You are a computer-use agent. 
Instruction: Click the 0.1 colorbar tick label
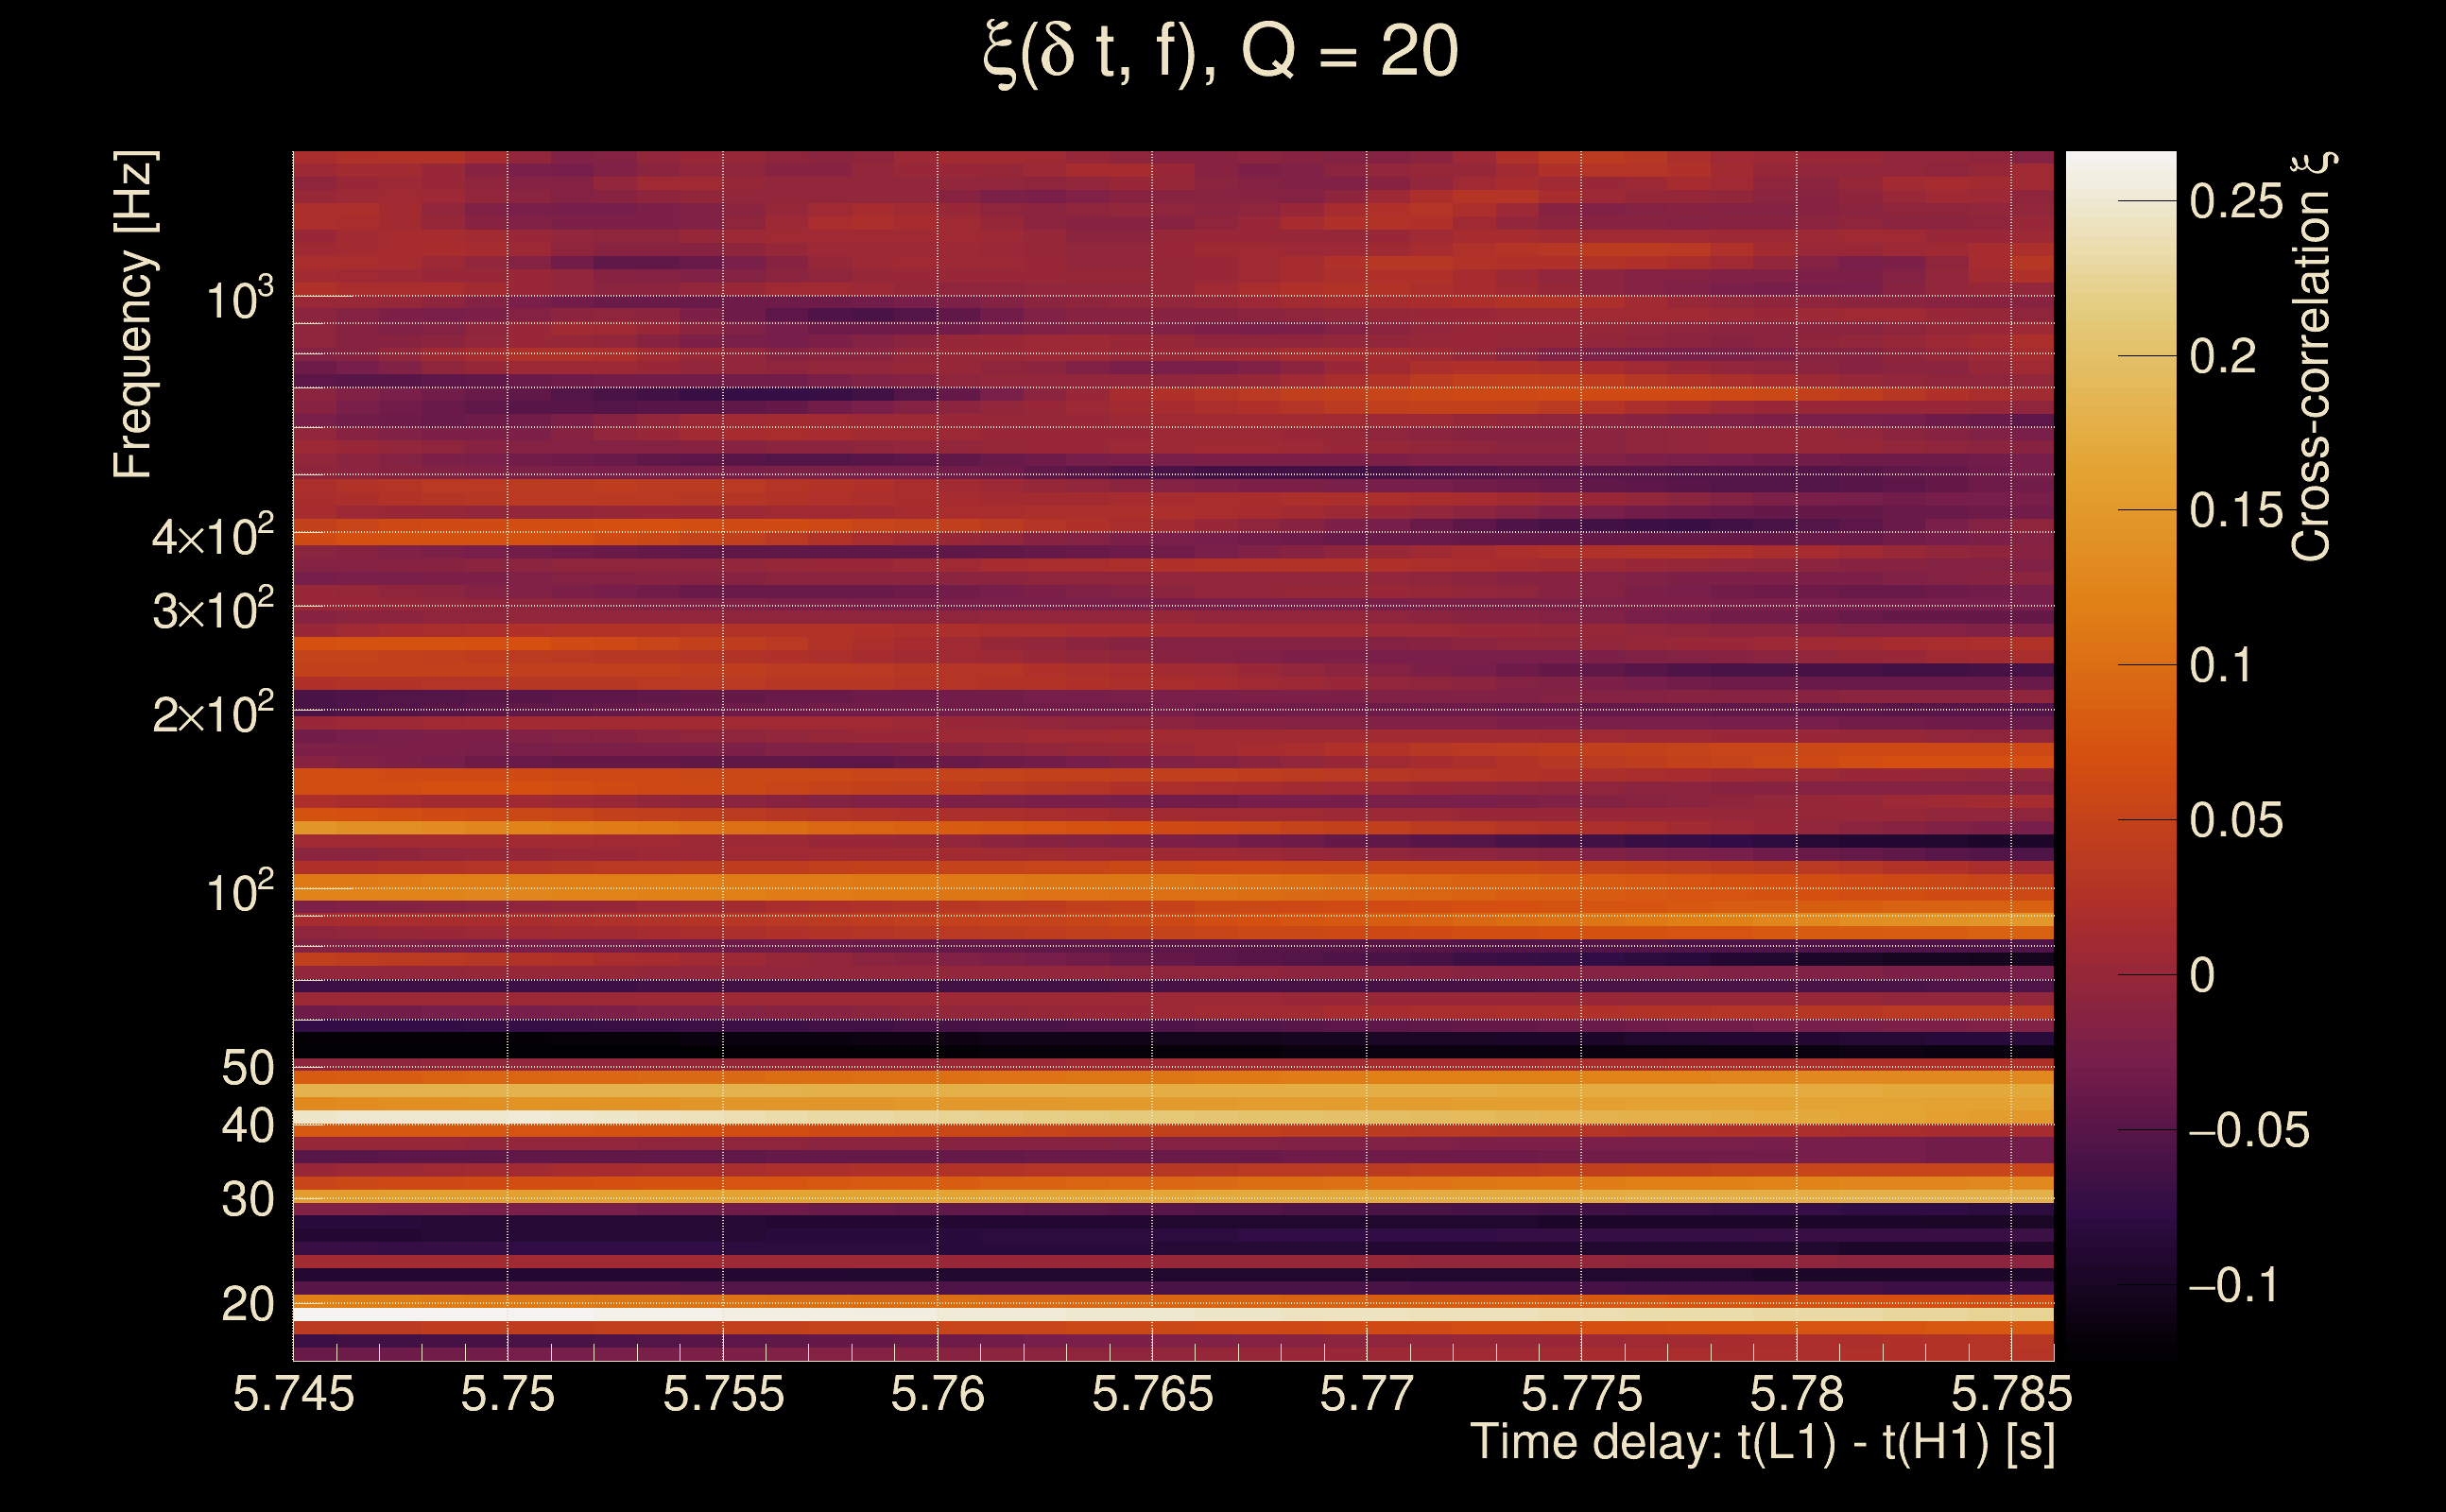click(x=2220, y=666)
